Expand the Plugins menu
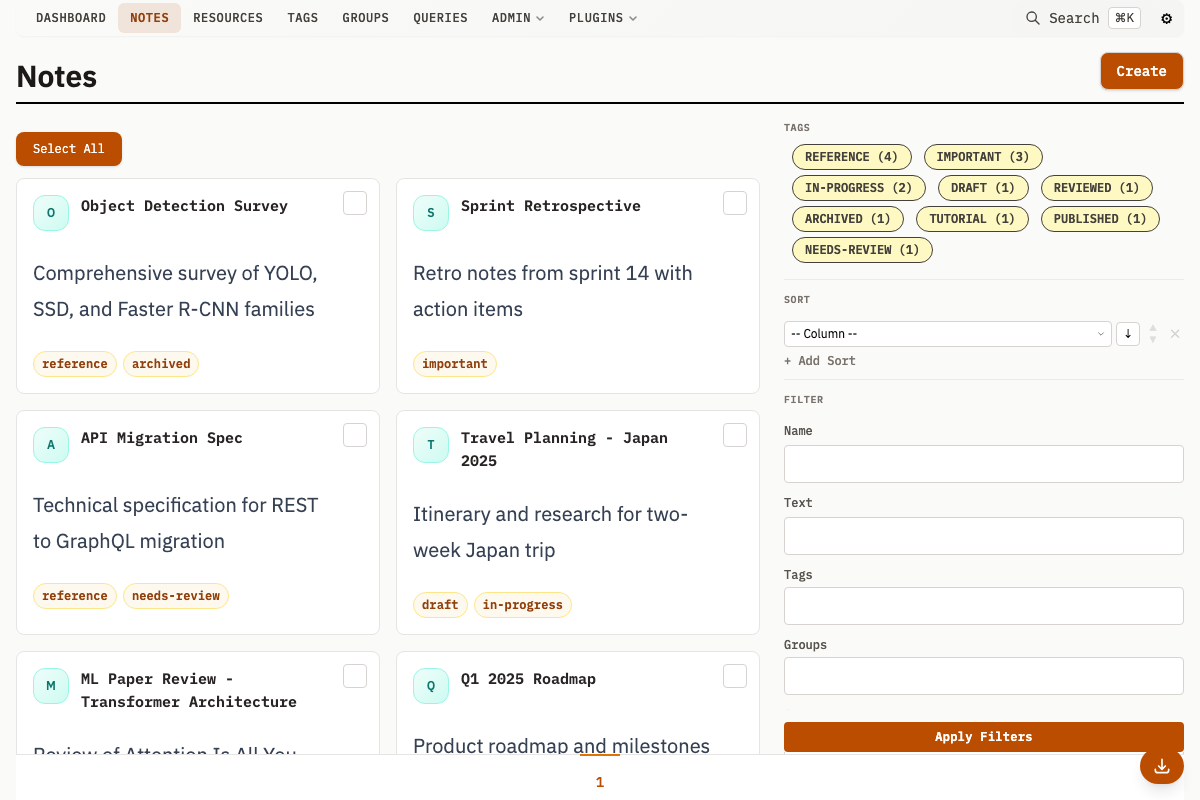This screenshot has height=800, width=1200. (x=602, y=18)
